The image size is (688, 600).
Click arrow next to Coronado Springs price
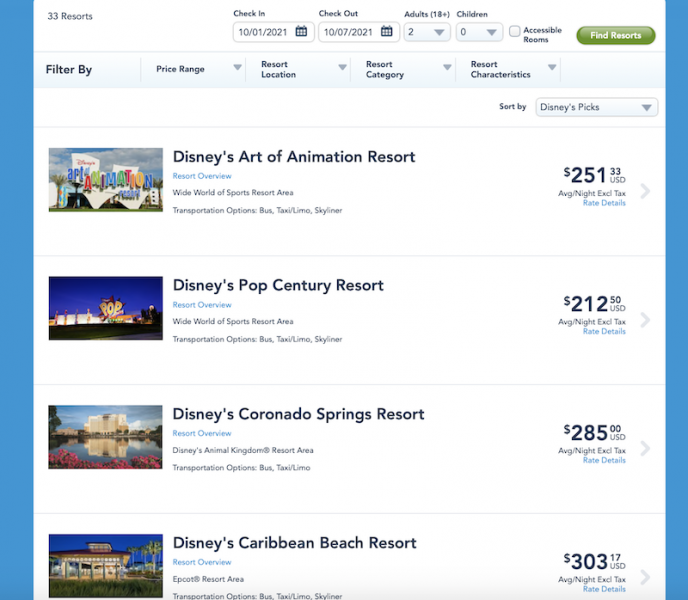pyautogui.click(x=645, y=449)
